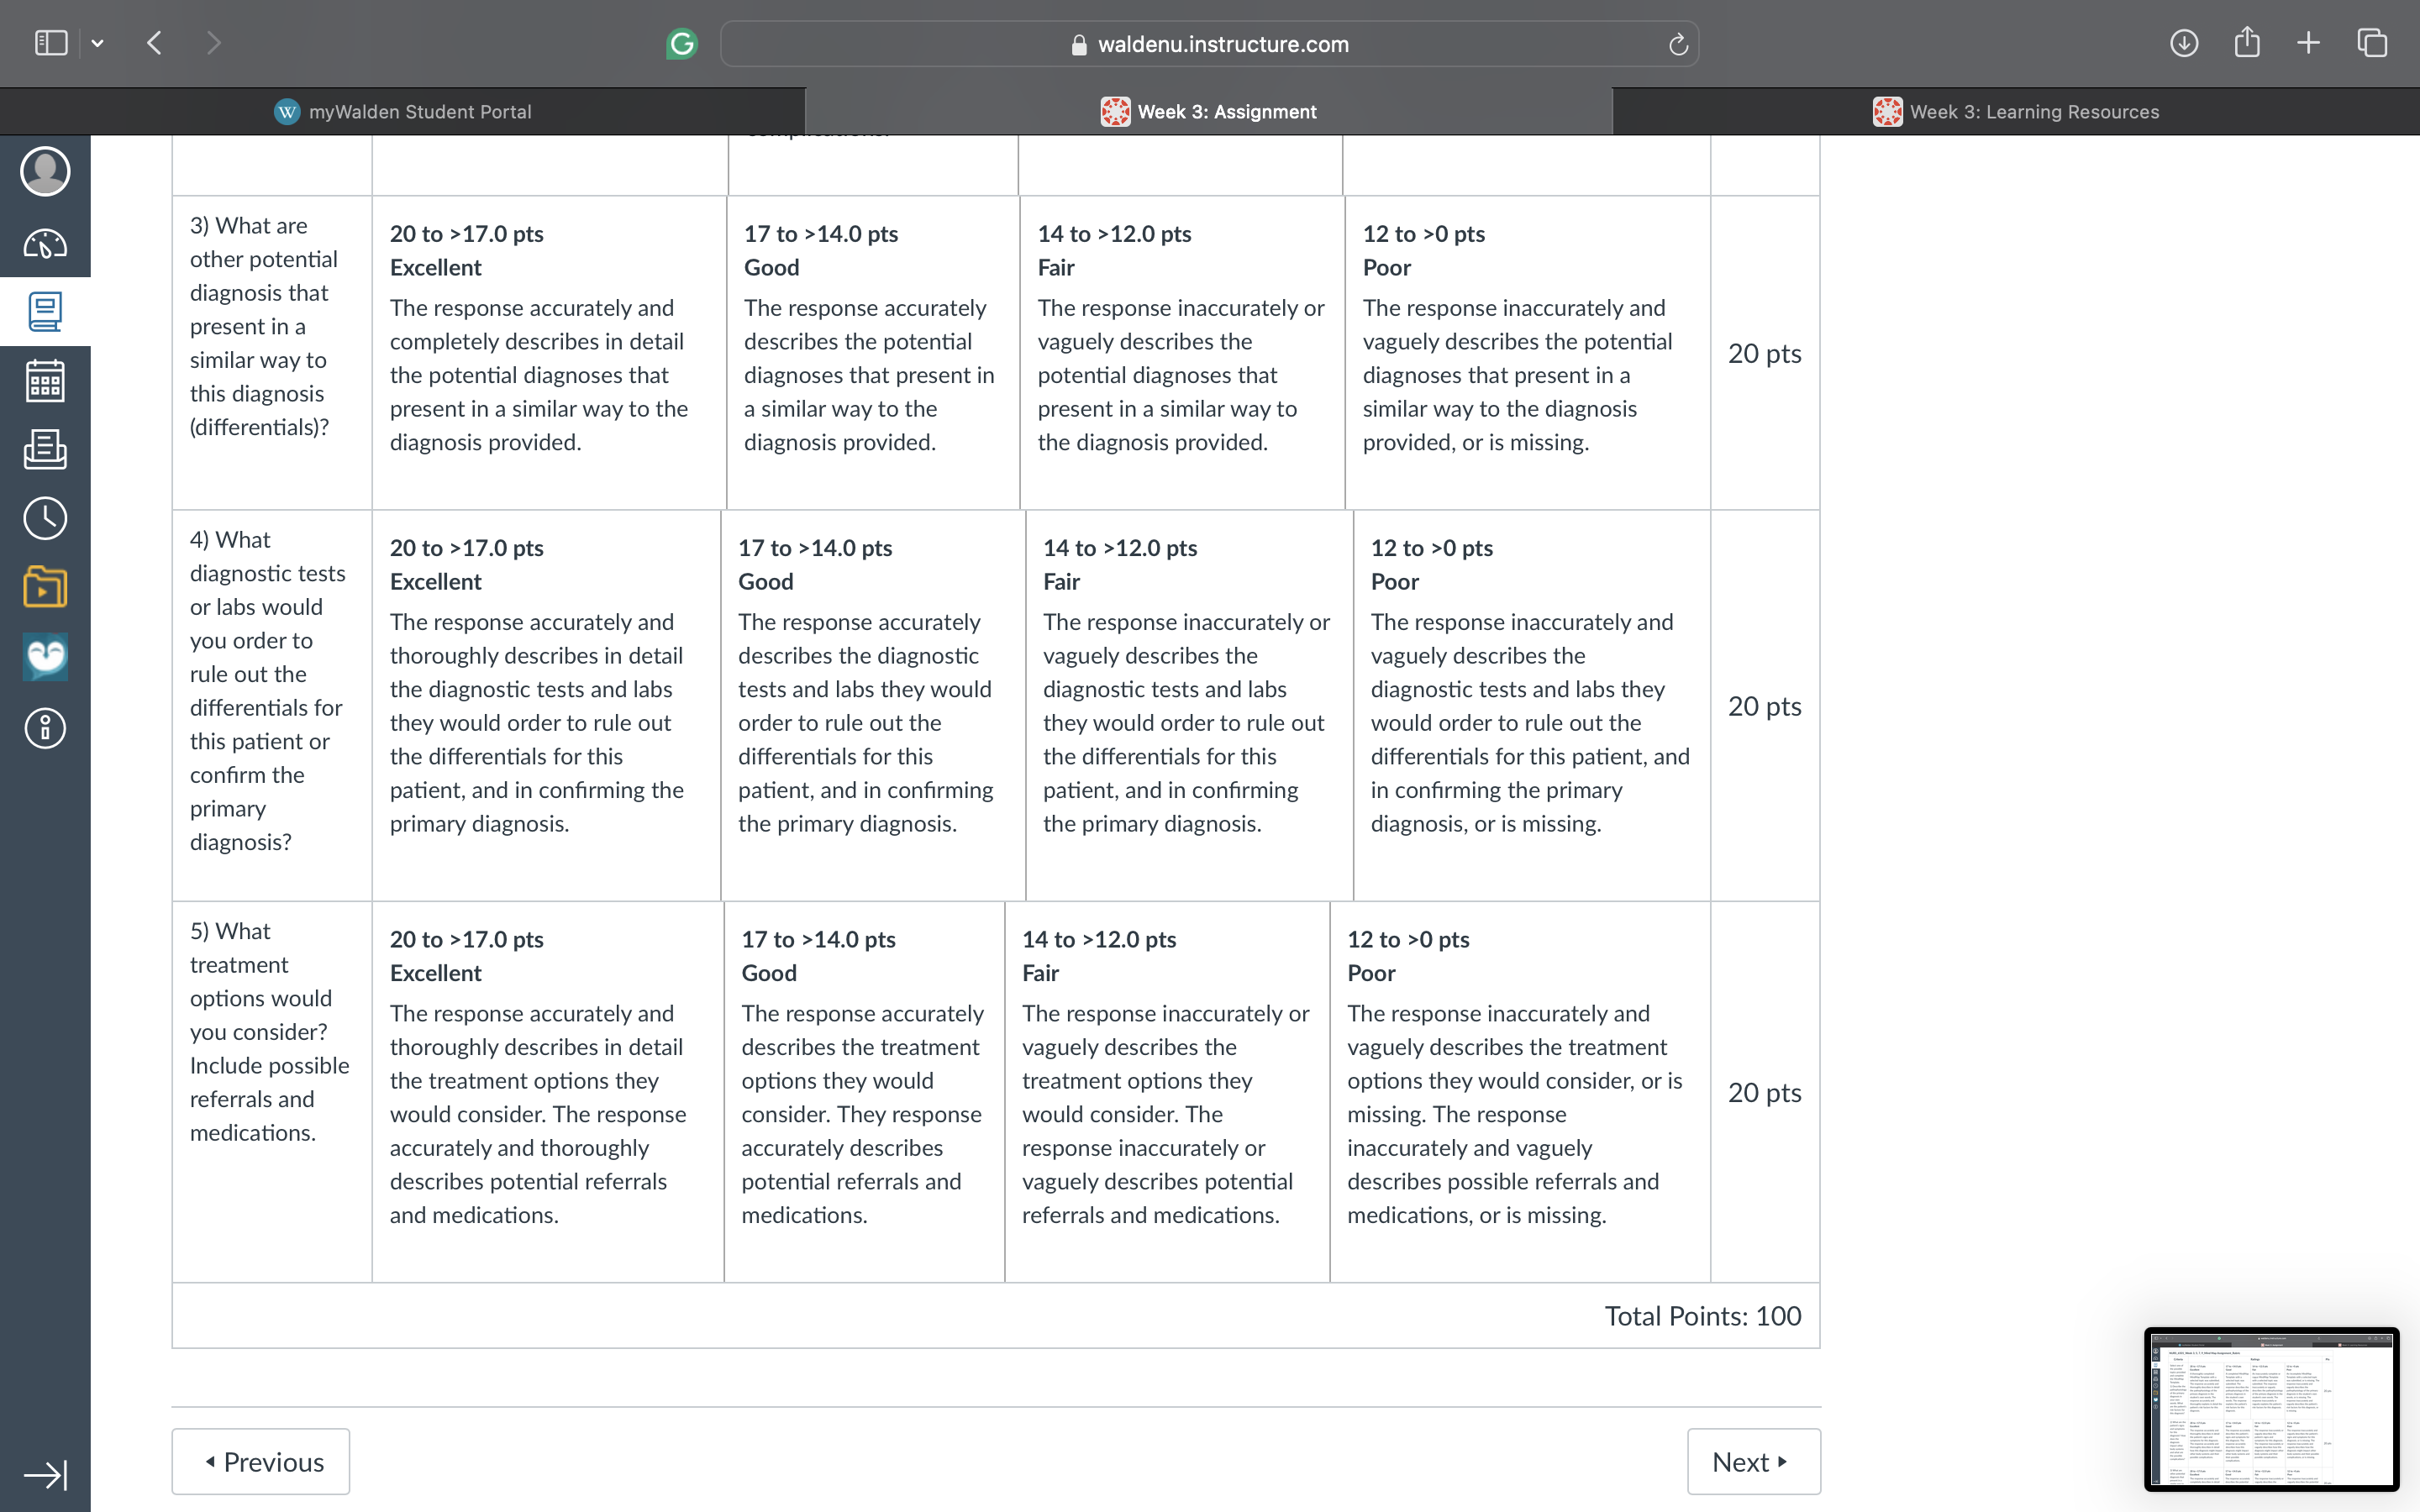Screen dimensions: 2420x1512
Task: Open the Studio media folder icon
Action: 45,587
